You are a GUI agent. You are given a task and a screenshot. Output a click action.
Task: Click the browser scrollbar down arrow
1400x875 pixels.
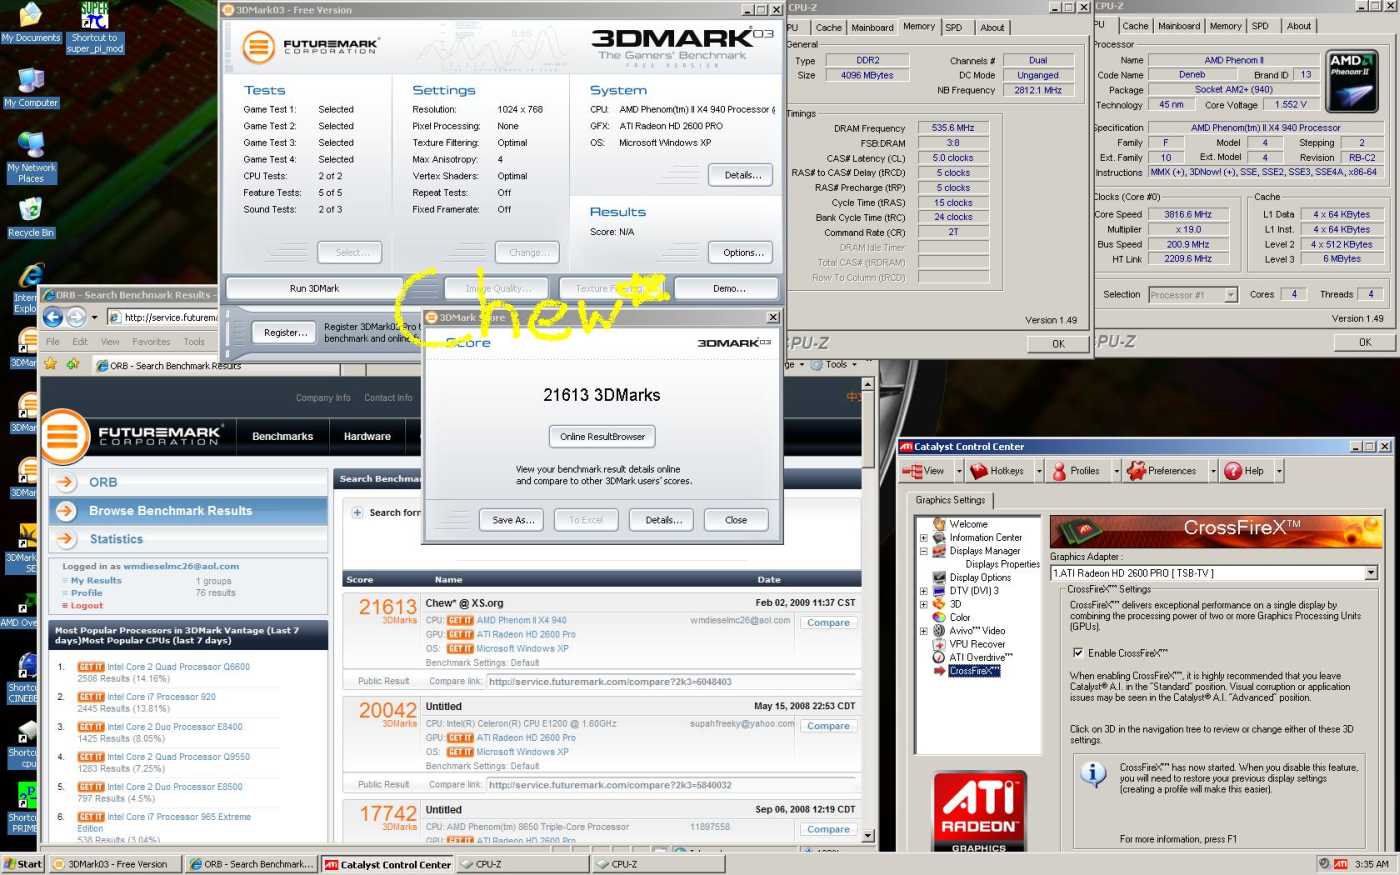coord(867,835)
